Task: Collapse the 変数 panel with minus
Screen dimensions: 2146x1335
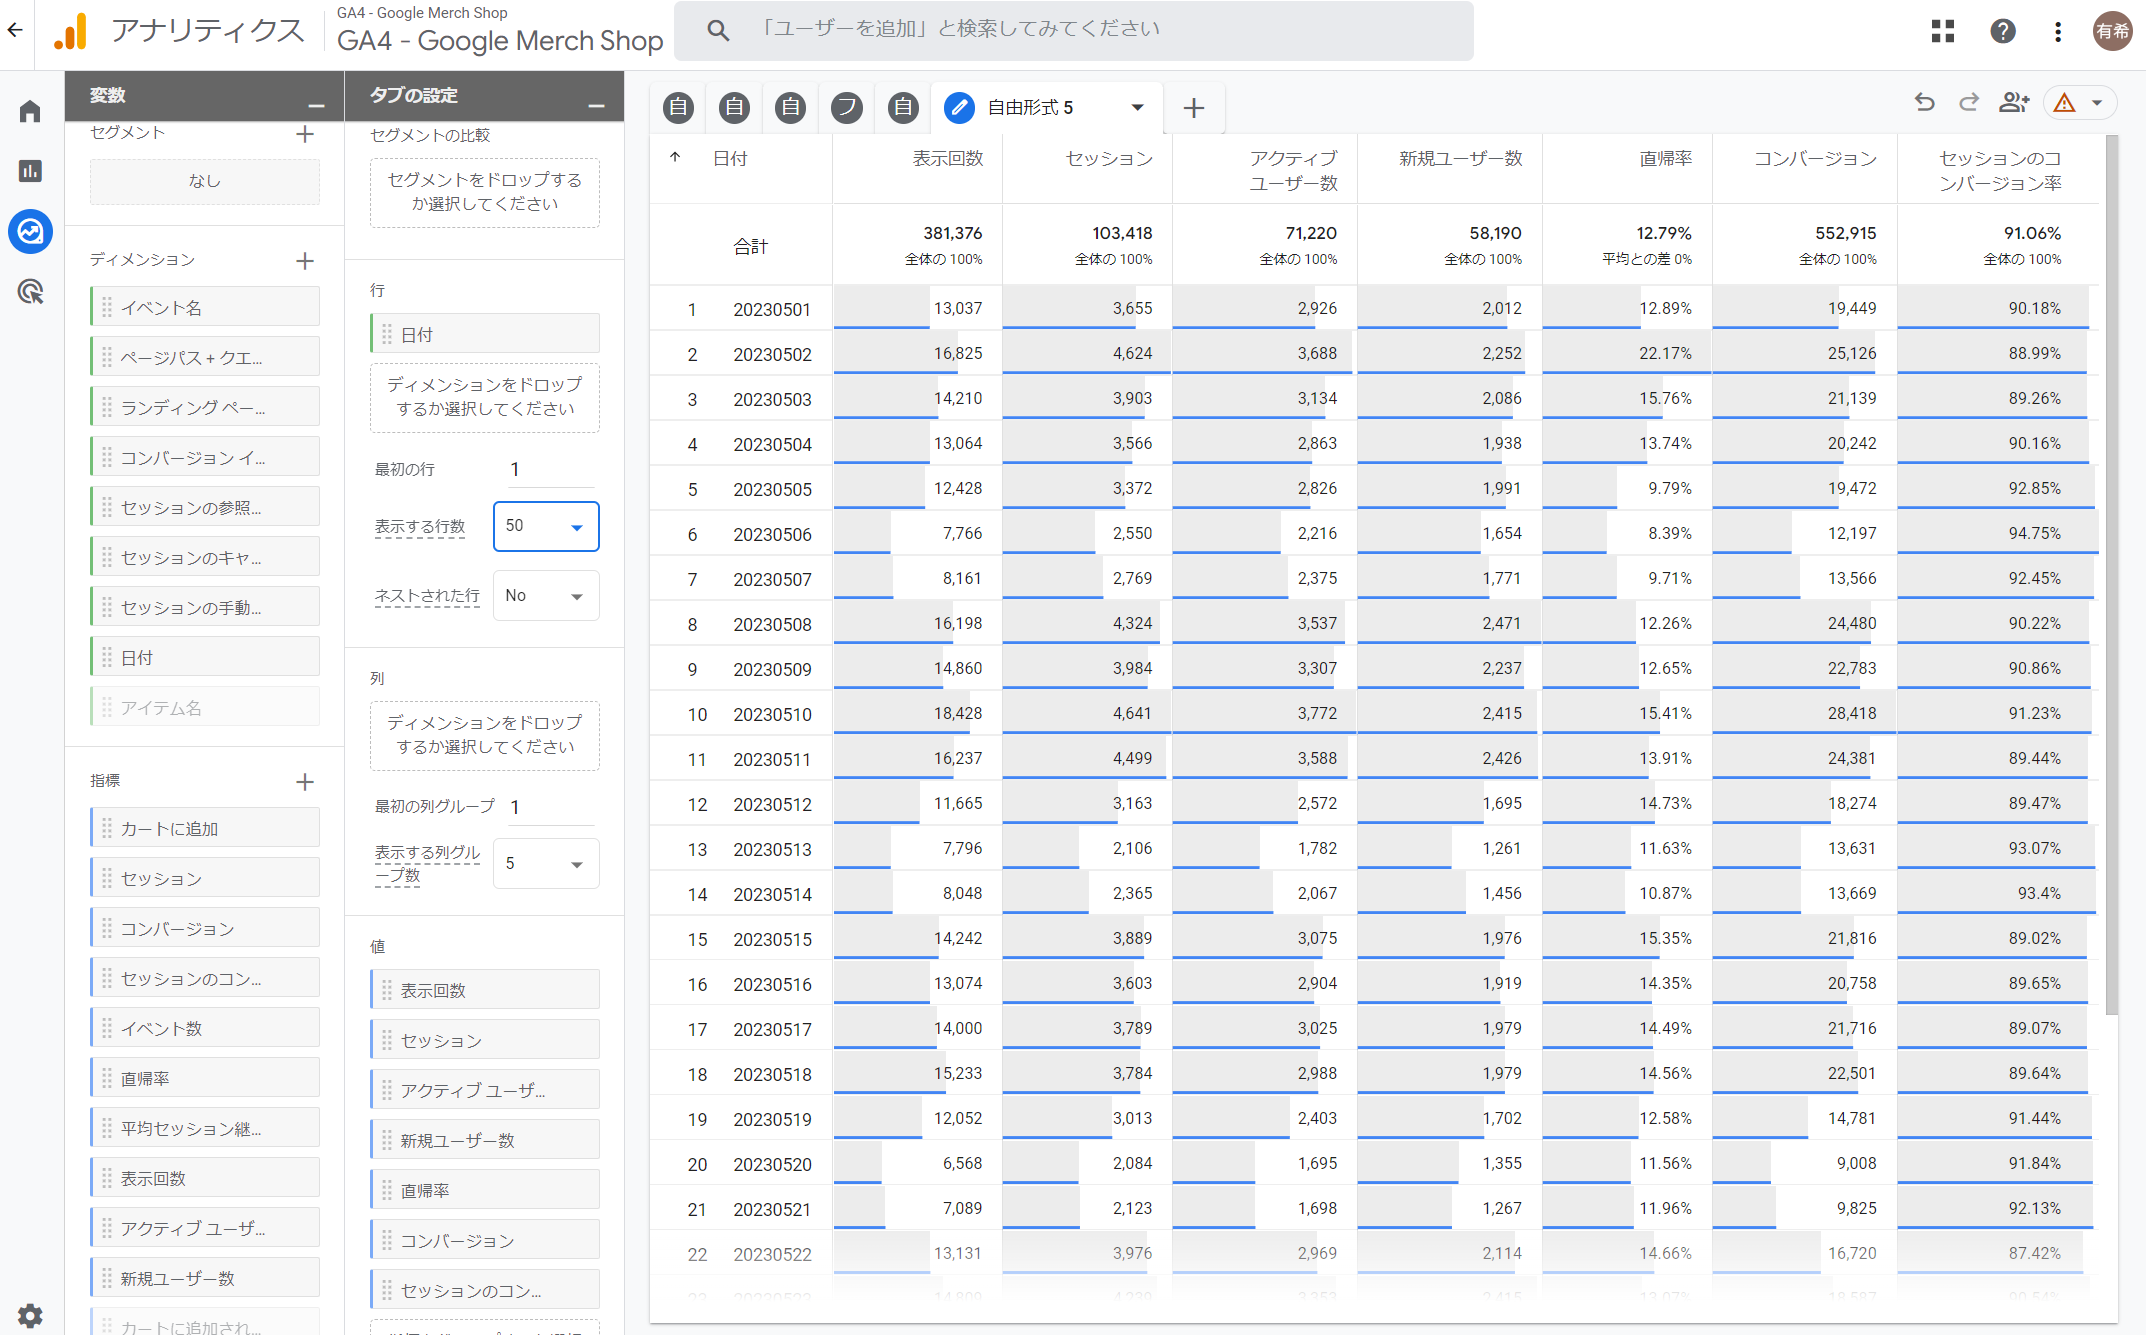Action: click(316, 105)
